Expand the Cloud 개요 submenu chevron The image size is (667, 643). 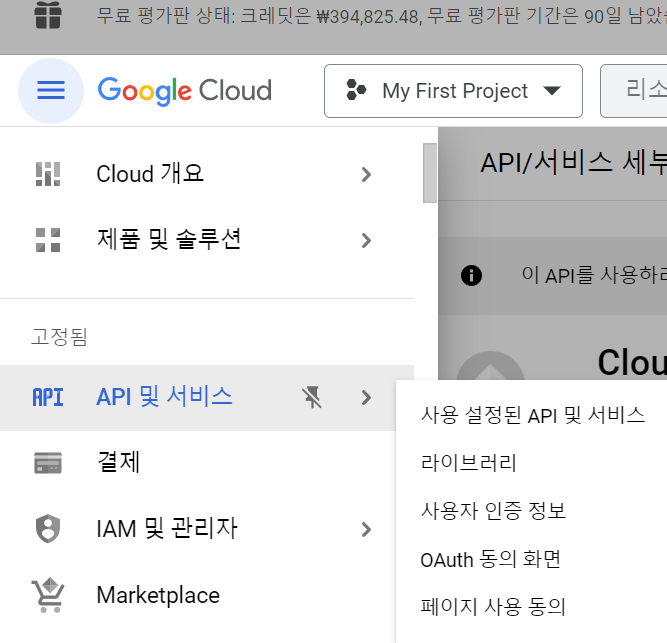click(x=366, y=174)
